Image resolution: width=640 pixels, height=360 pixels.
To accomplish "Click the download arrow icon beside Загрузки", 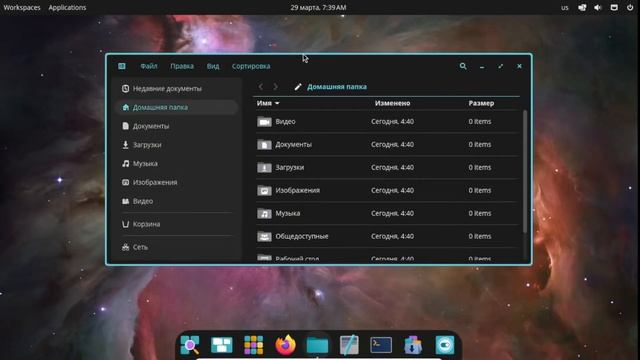I will point(125,145).
